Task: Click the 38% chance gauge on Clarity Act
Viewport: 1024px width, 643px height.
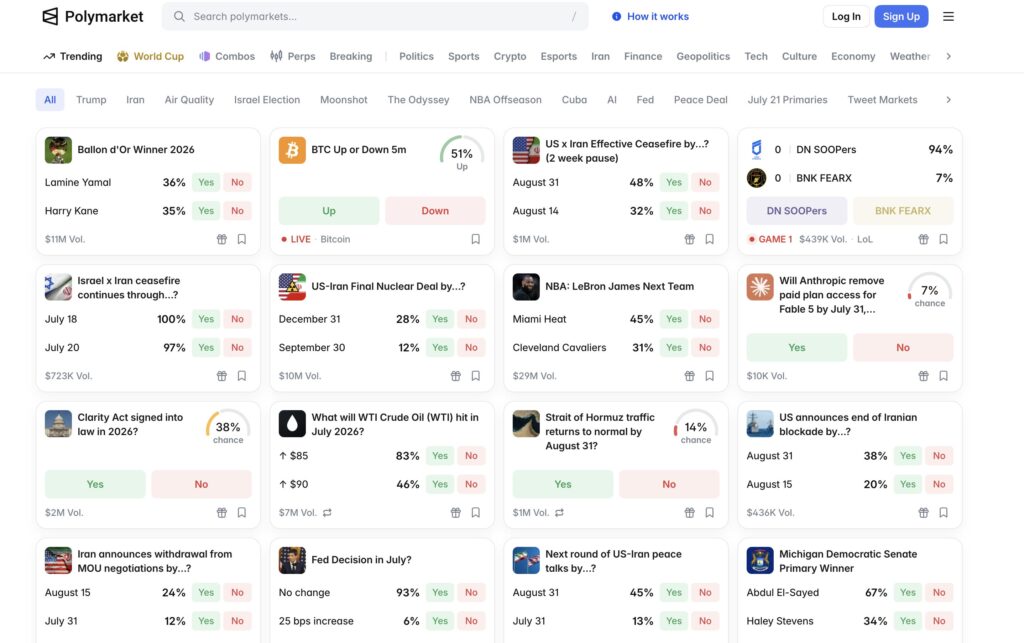Action: pyautogui.click(x=228, y=428)
